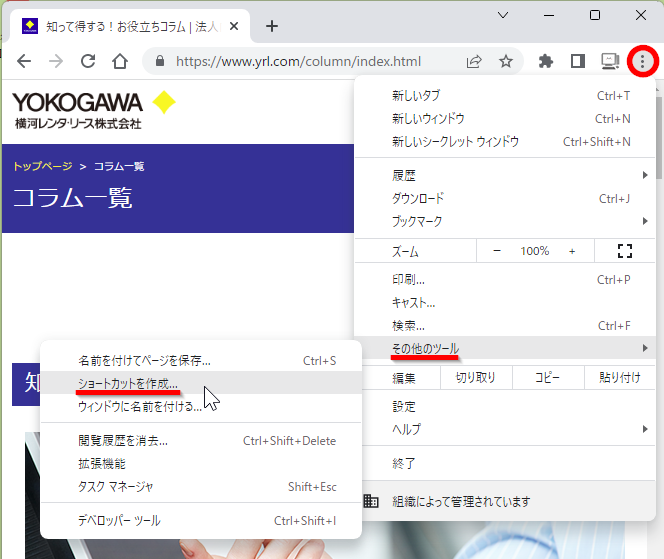The width and height of the screenshot is (664, 559).
Task: Choose 印刷... from the menu
Action: click(x=505, y=280)
